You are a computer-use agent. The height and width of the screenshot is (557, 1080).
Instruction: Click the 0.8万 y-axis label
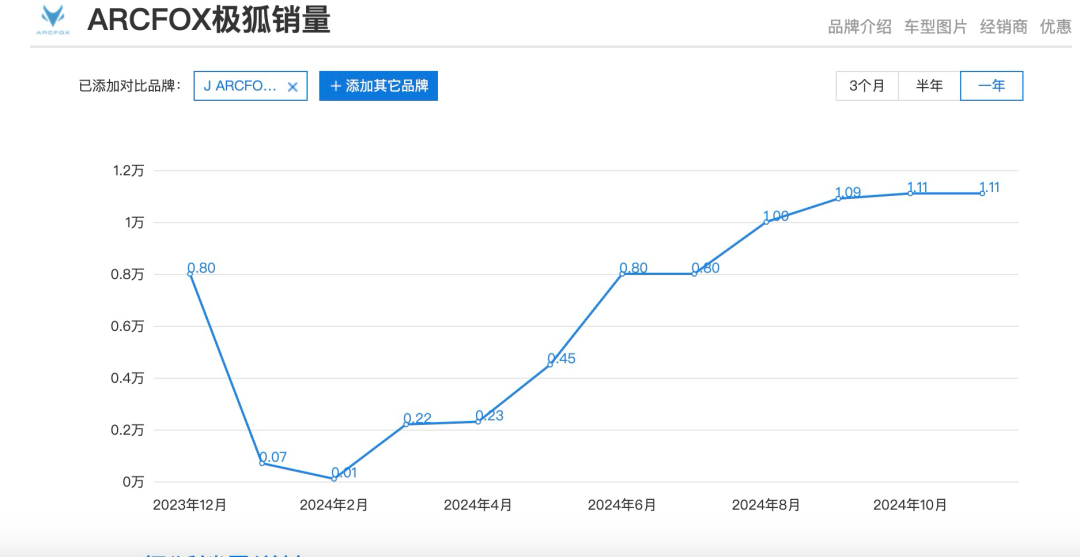(128, 274)
